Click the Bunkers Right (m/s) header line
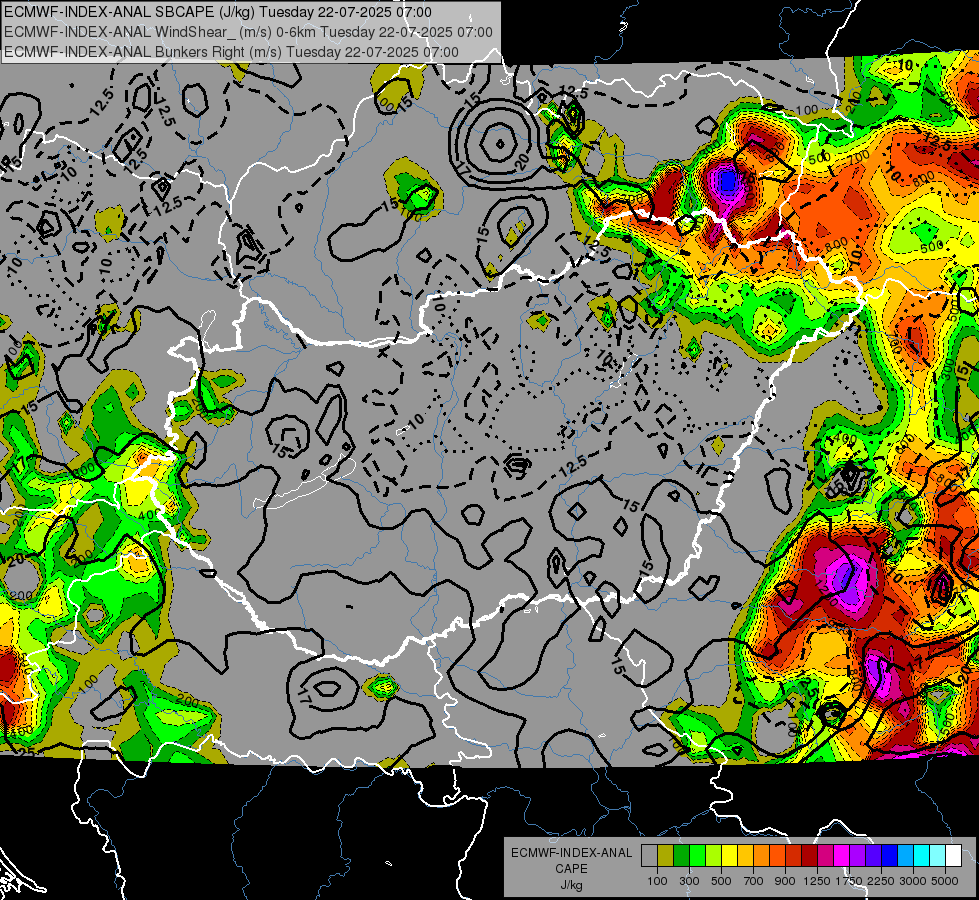Screen dimensions: 979x900 point(231,52)
